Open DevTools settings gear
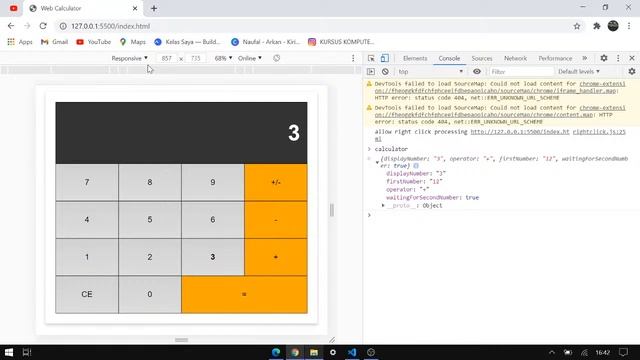This screenshot has width=640, height=360. coord(604,58)
